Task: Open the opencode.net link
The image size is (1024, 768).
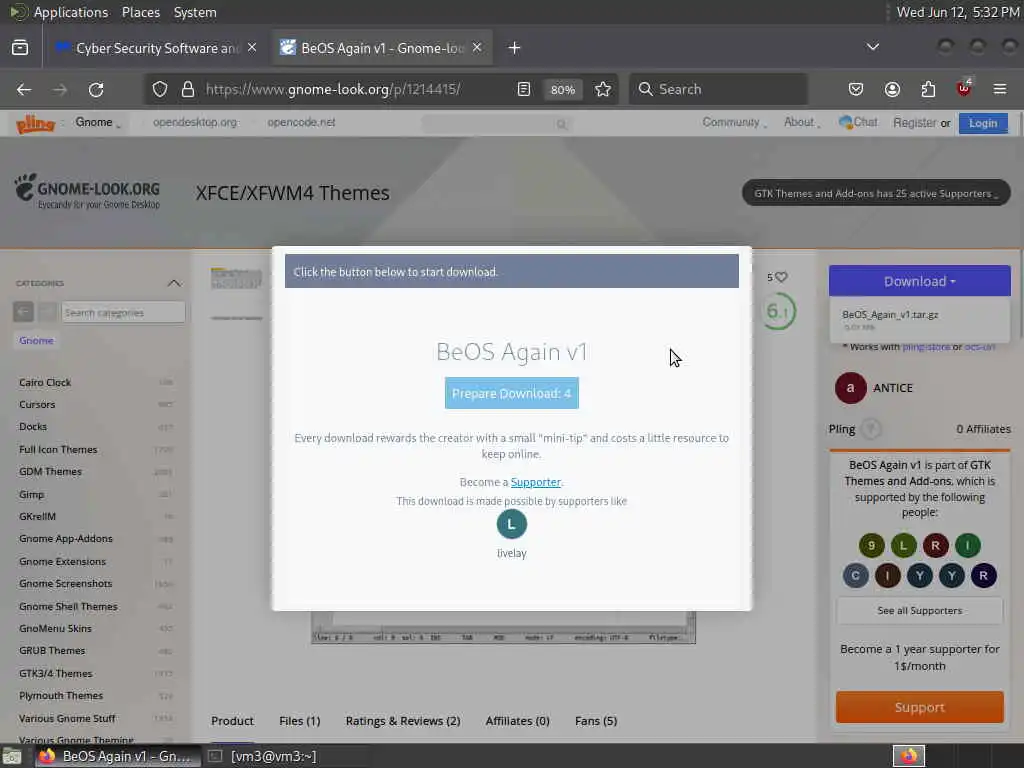Action: [301, 122]
